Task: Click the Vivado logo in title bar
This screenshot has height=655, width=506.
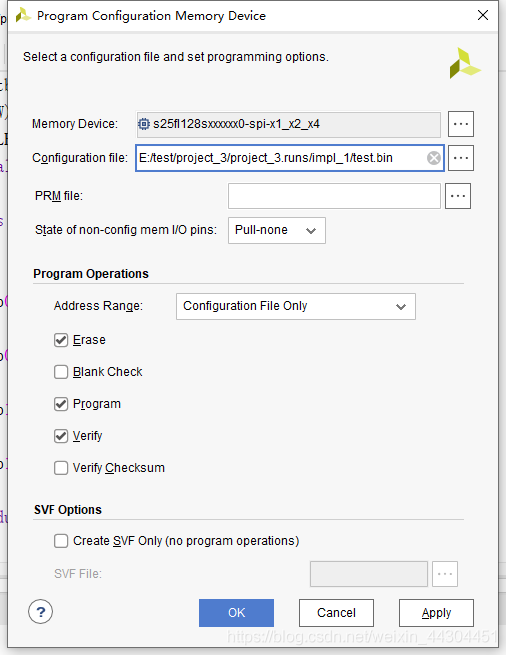Action: pyautogui.click(x=23, y=15)
